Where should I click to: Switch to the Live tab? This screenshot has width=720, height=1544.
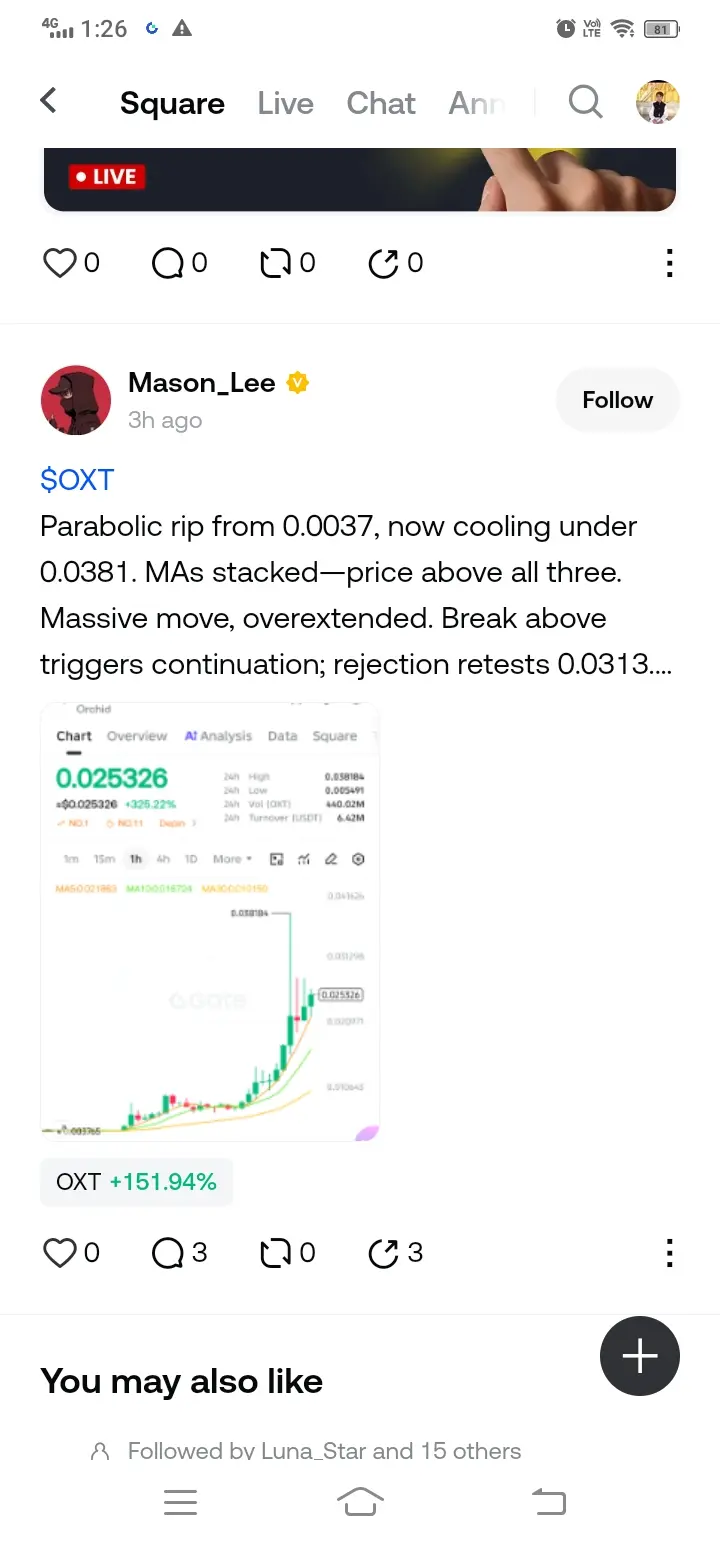click(285, 103)
